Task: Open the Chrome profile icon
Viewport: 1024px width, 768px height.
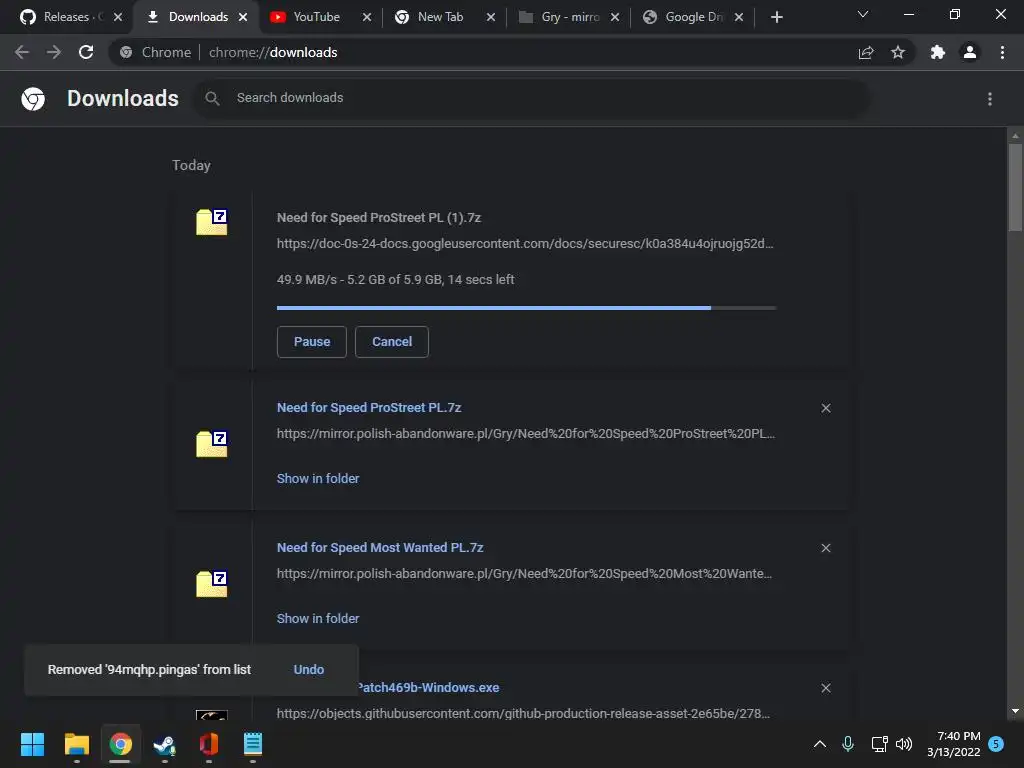Action: [x=970, y=52]
